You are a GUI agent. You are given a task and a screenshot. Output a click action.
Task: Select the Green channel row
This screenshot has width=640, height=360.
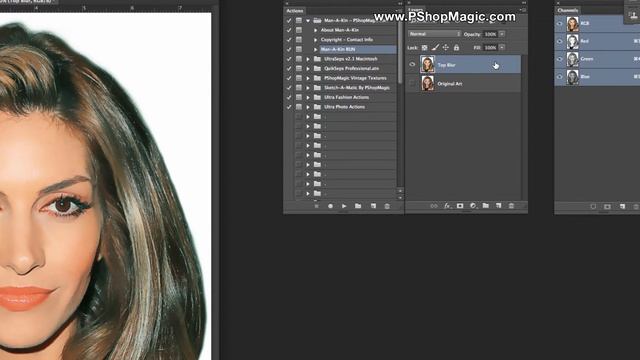597,59
